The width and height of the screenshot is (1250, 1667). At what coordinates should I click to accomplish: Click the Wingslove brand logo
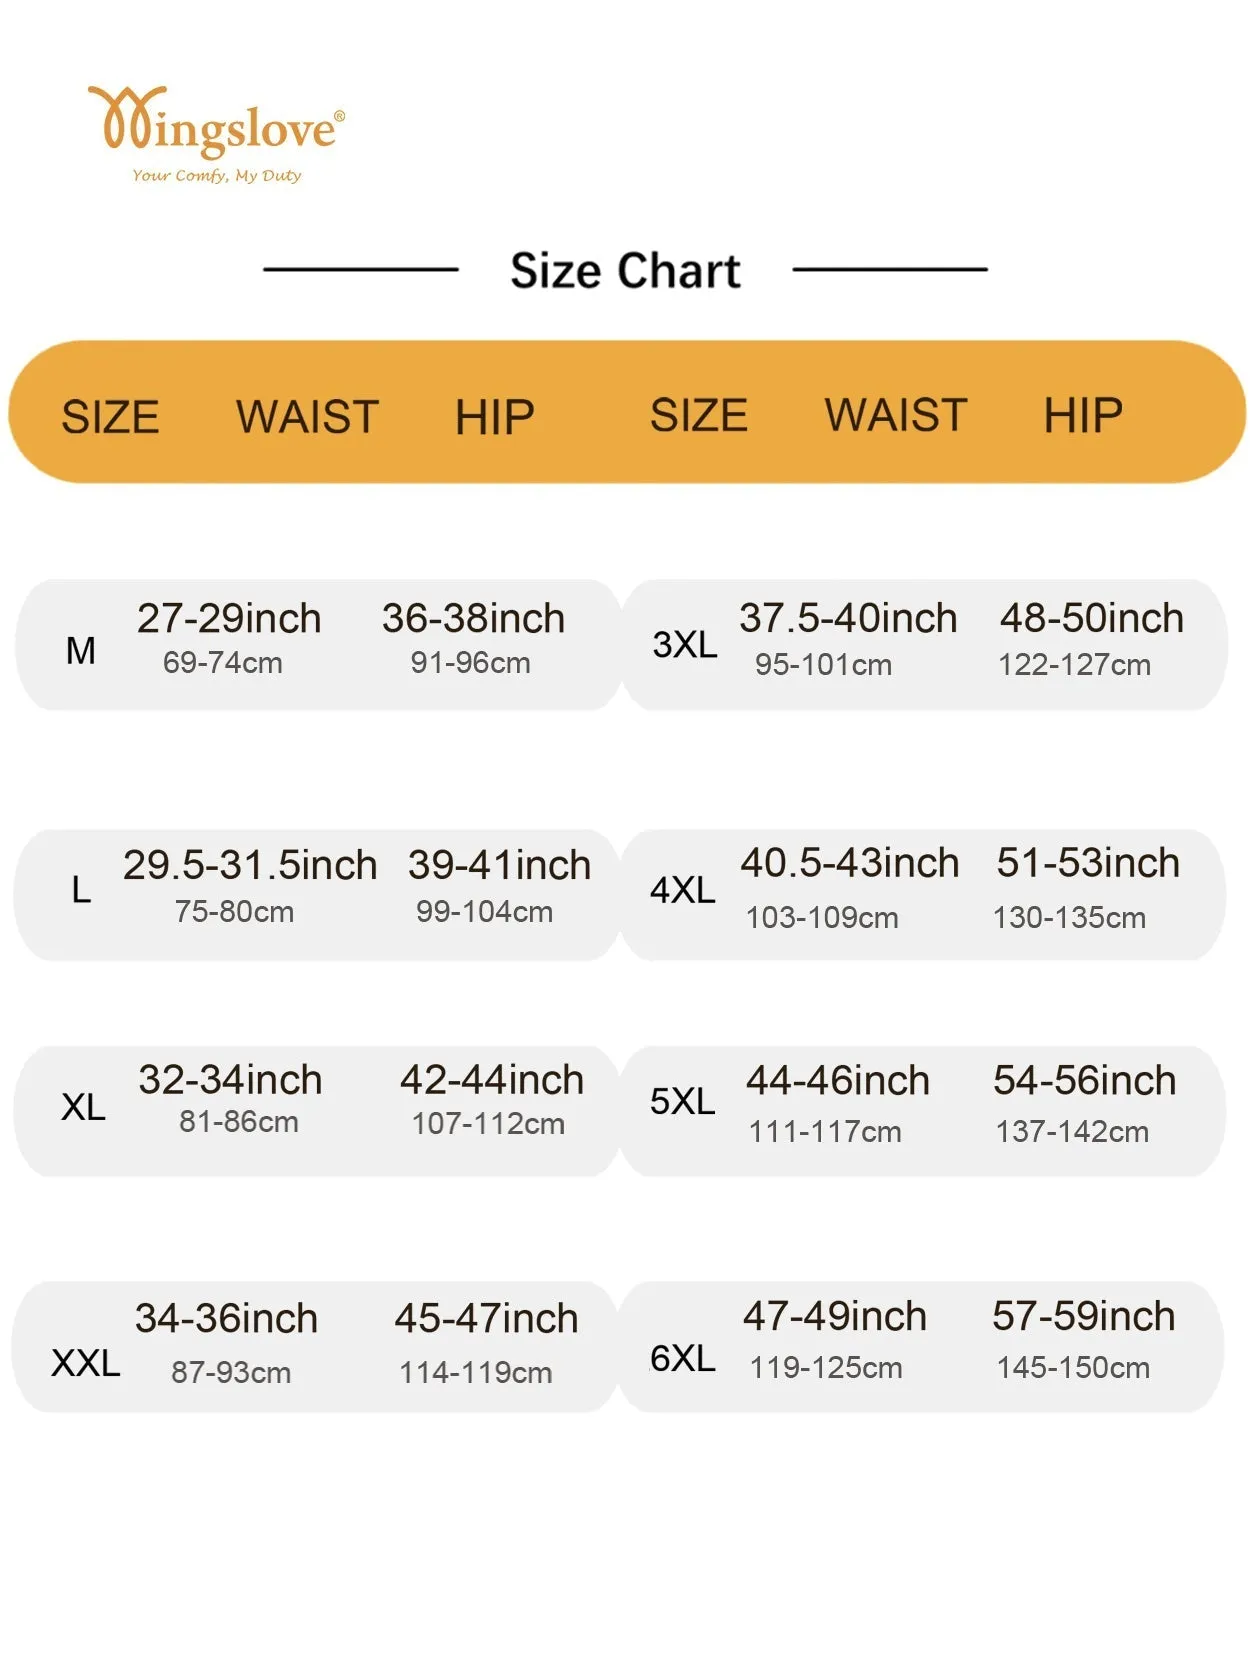(x=217, y=134)
